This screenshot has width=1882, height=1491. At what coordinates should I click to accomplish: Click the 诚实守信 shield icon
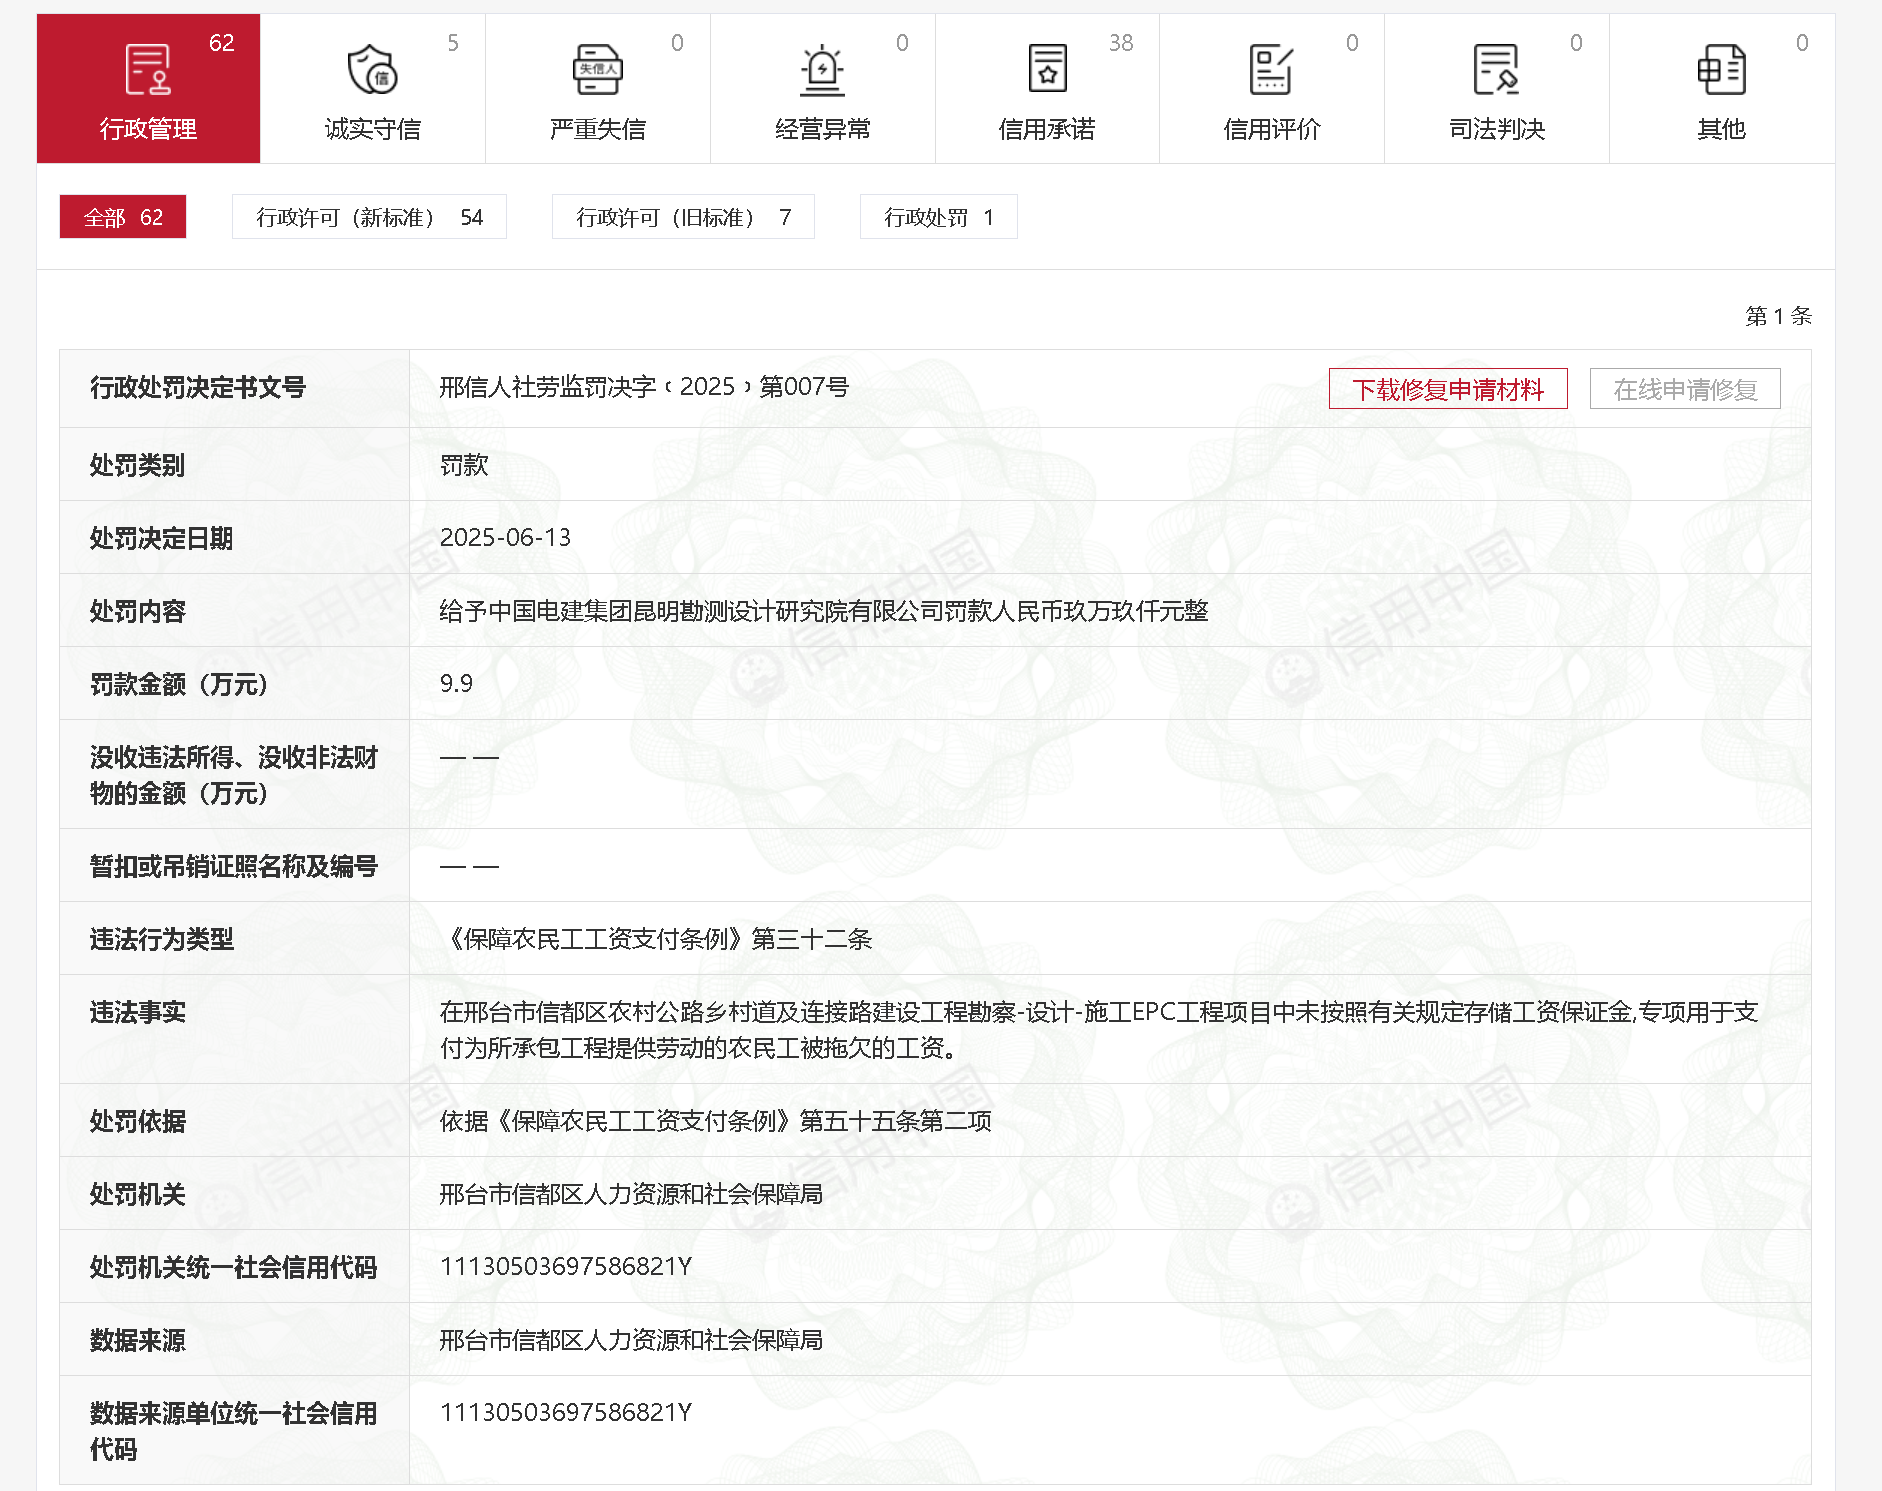(x=372, y=70)
